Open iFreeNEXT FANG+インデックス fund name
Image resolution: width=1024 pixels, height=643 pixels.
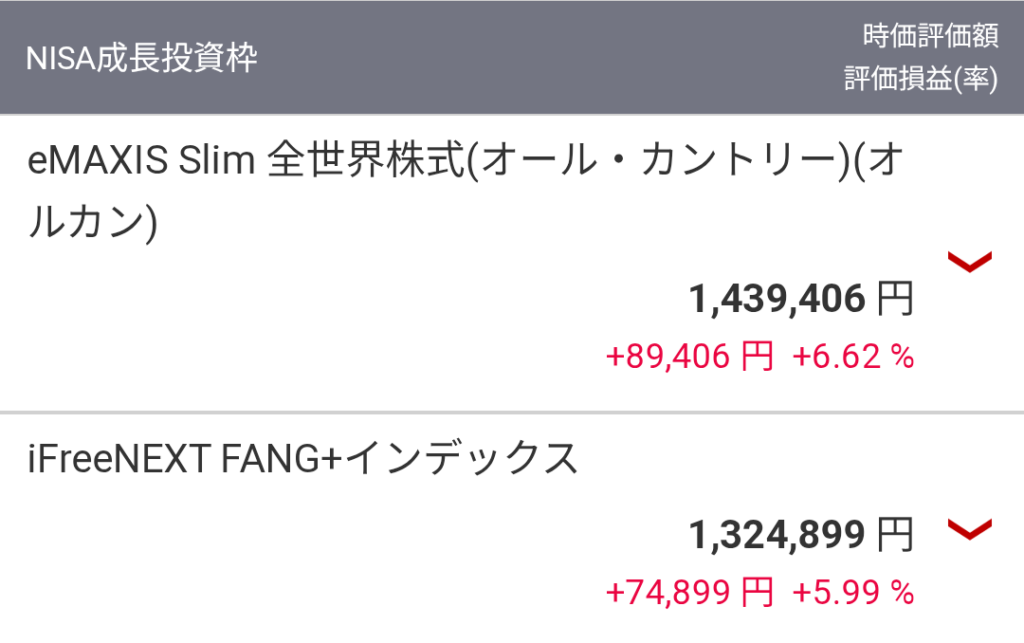303,459
